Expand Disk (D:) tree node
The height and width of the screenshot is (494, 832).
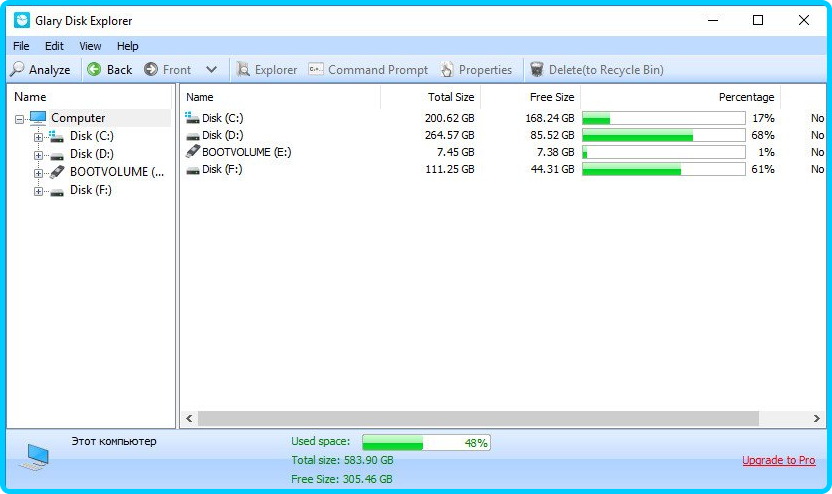[x=39, y=154]
